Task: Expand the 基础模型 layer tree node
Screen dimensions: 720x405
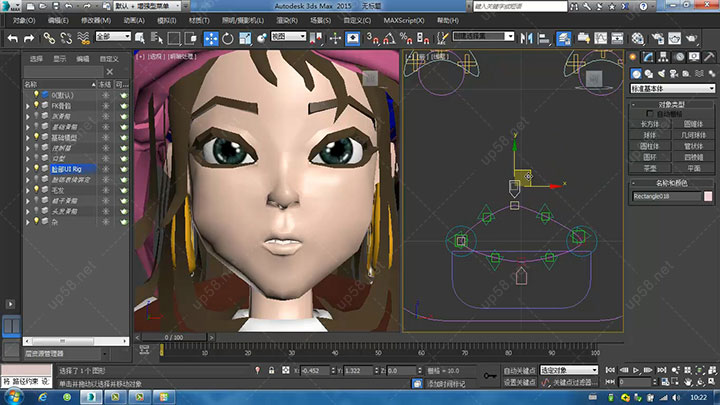Action: (28, 137)
